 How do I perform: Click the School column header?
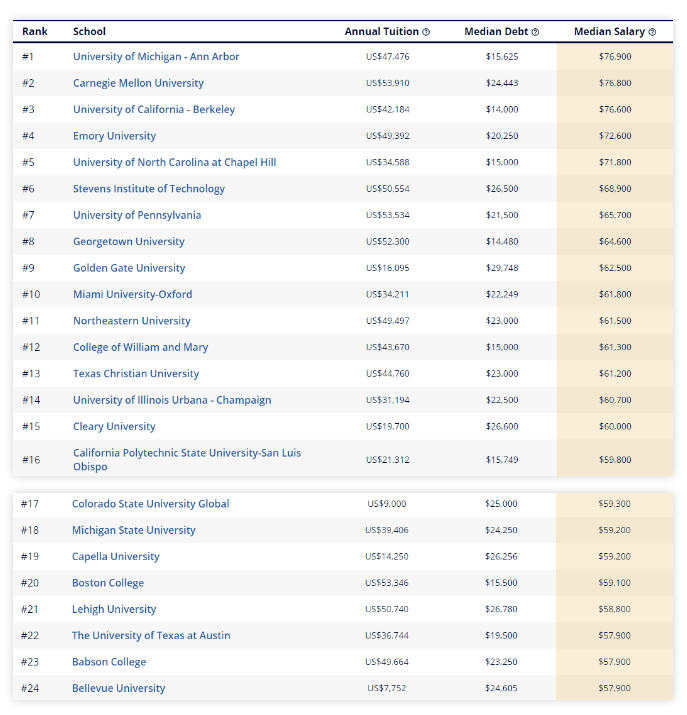point(89,31)
